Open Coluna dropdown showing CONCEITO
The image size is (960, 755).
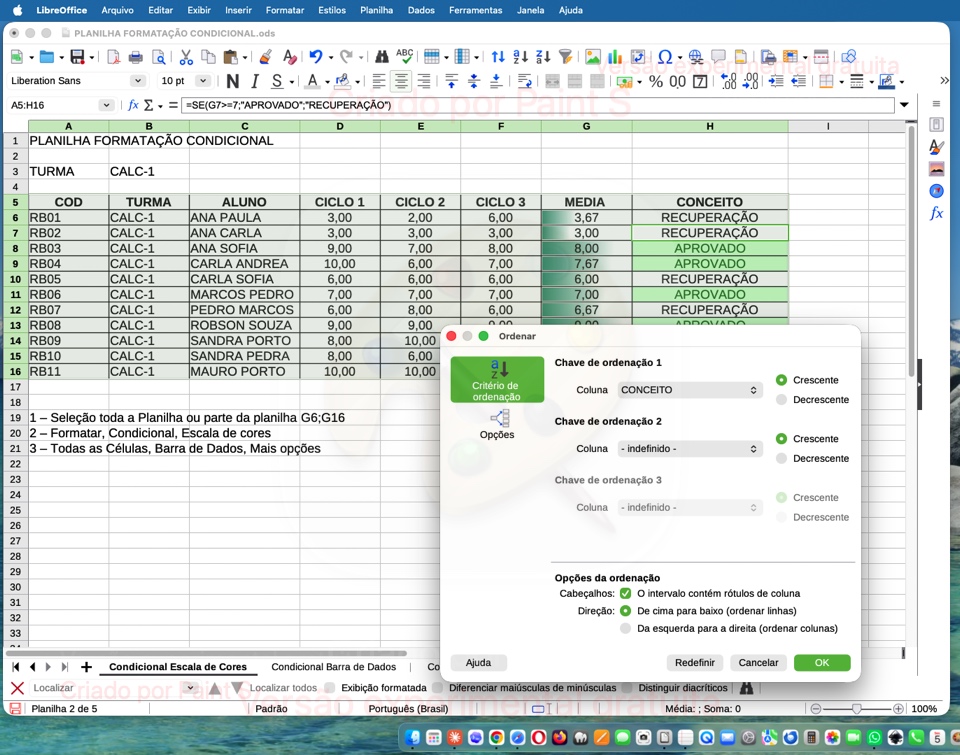point(689,390)
